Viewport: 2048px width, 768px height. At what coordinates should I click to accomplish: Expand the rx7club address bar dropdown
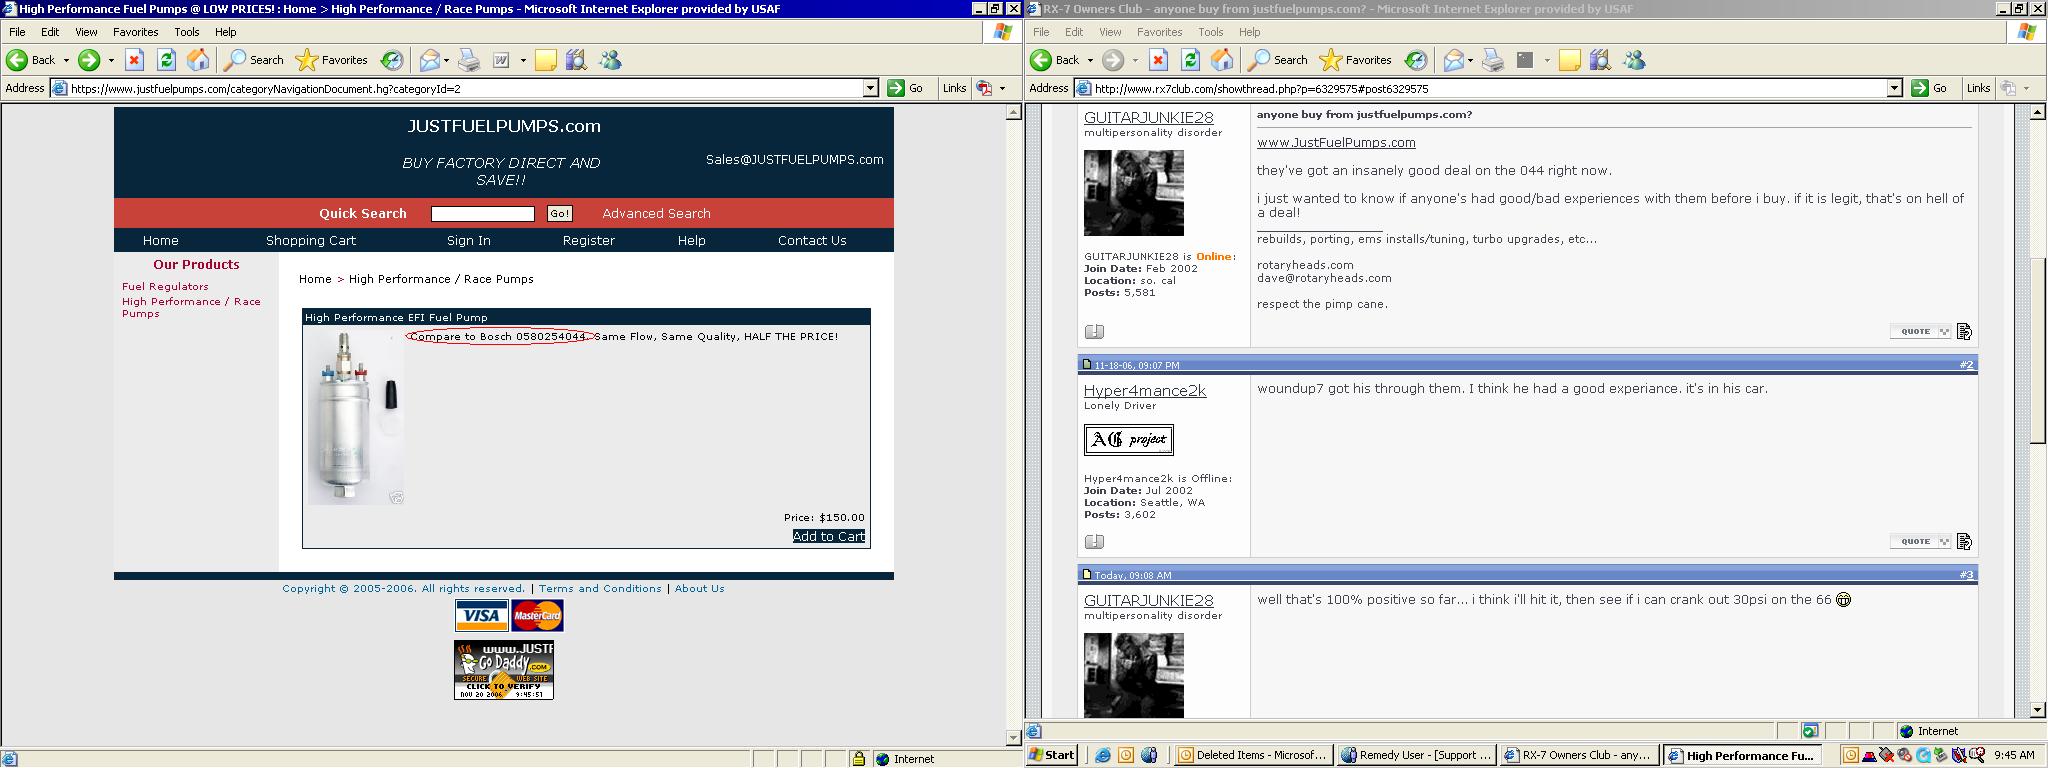pos(1894,88)
